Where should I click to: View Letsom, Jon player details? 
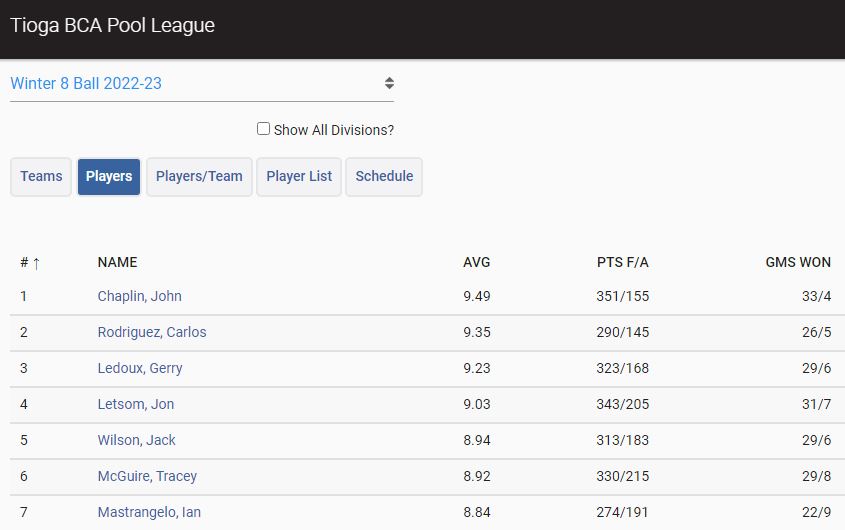coord(136,404)
